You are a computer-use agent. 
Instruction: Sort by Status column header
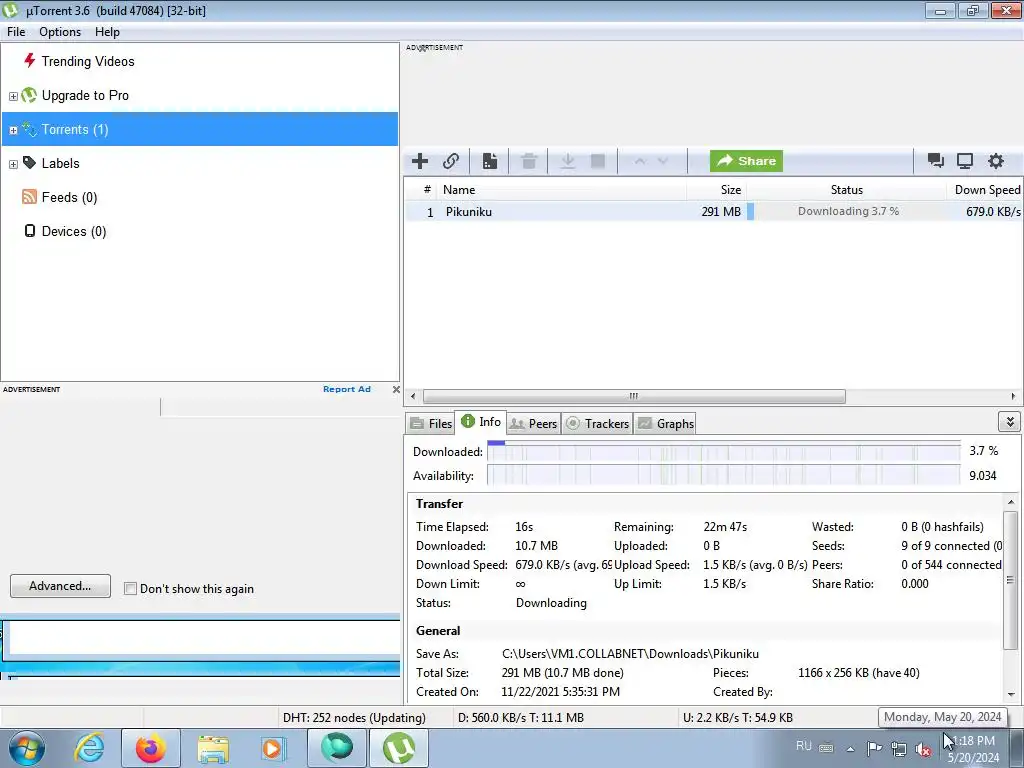[x=846, y=189]
